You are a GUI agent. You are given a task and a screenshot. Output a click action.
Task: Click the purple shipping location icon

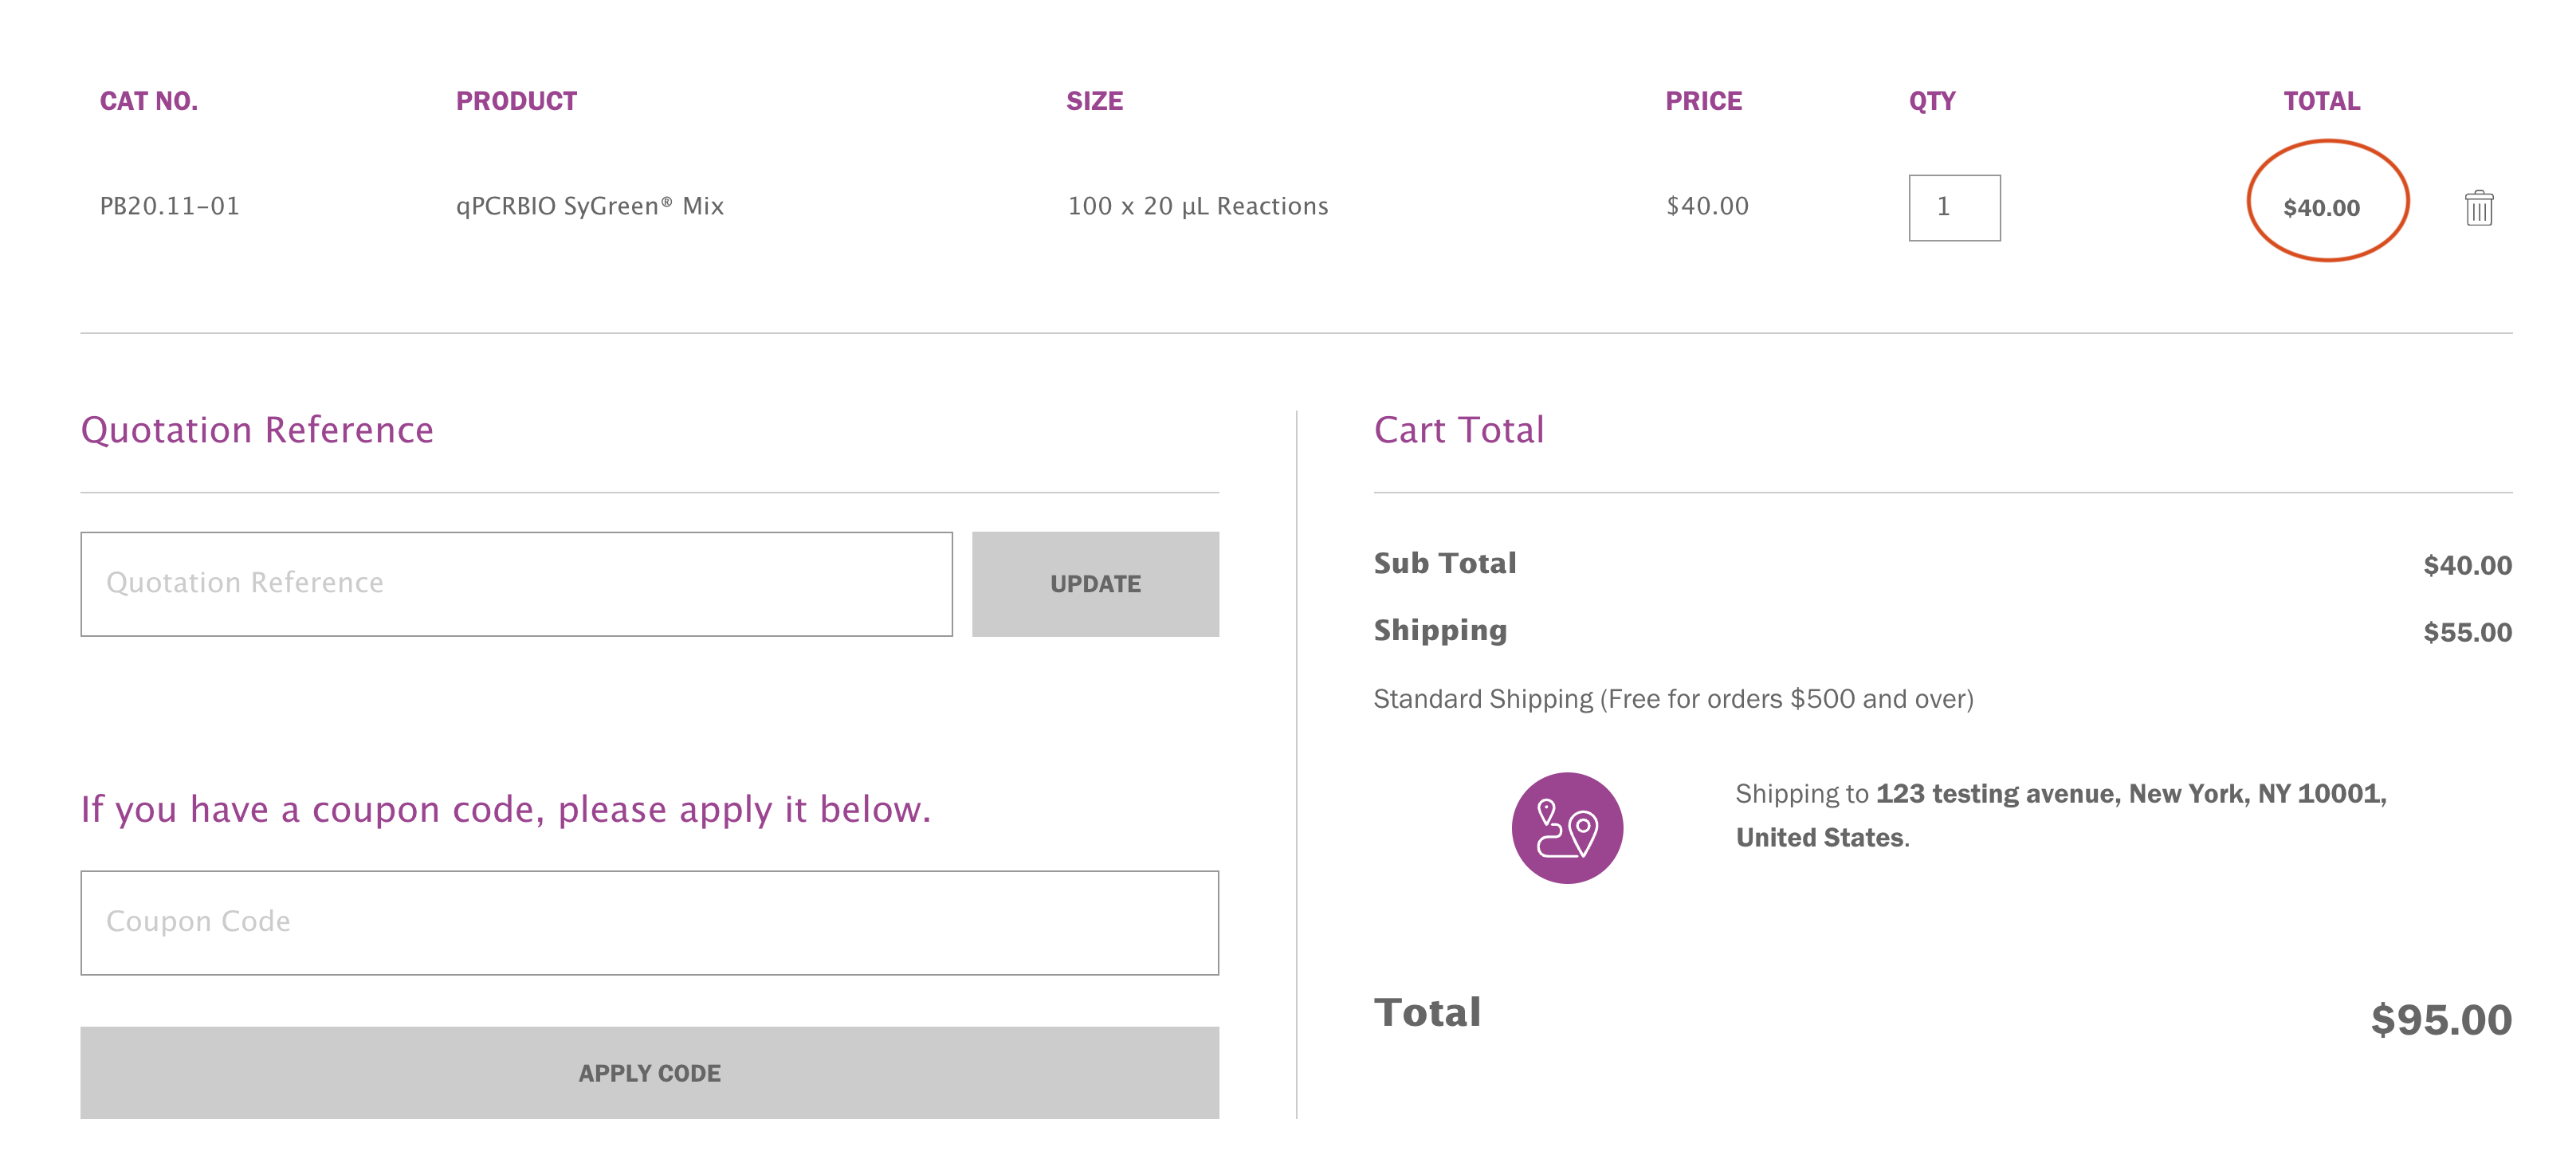[1566, 827]
